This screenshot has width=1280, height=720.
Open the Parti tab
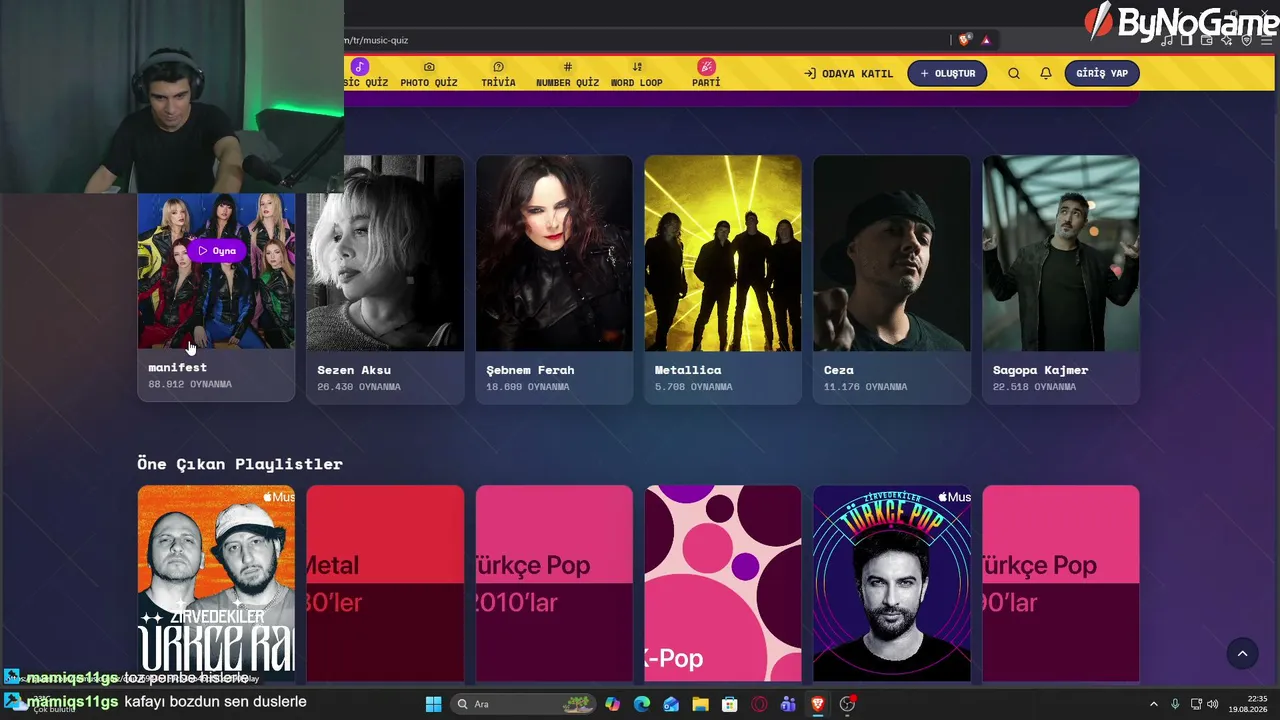706,74
